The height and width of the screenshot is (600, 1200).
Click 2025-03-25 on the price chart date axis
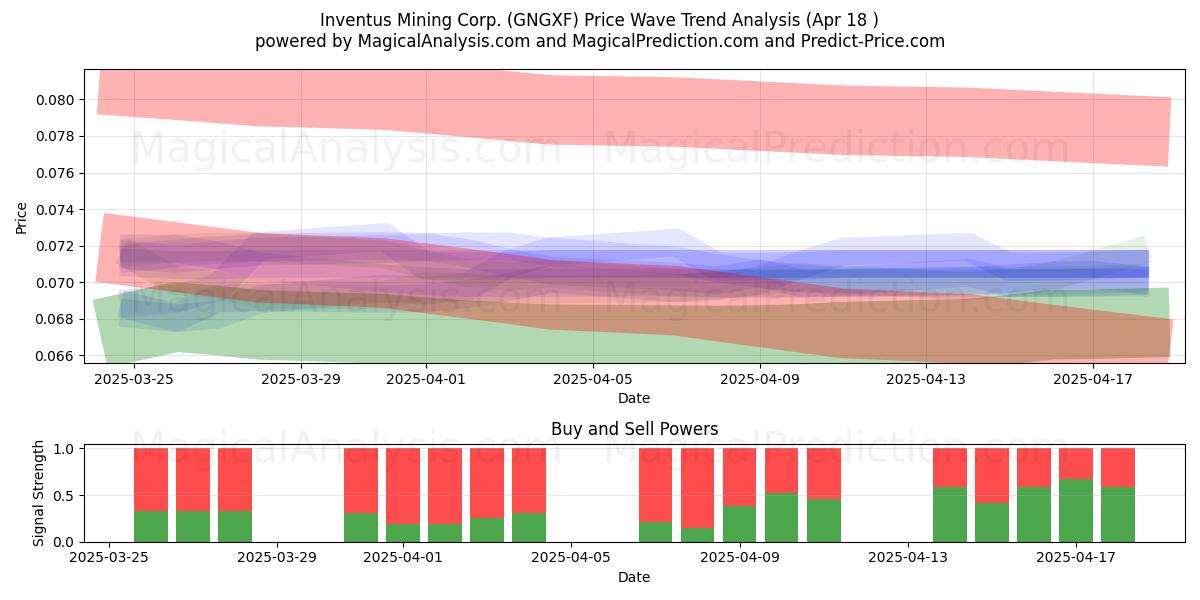pyautogui.click(x=135, y=379)
